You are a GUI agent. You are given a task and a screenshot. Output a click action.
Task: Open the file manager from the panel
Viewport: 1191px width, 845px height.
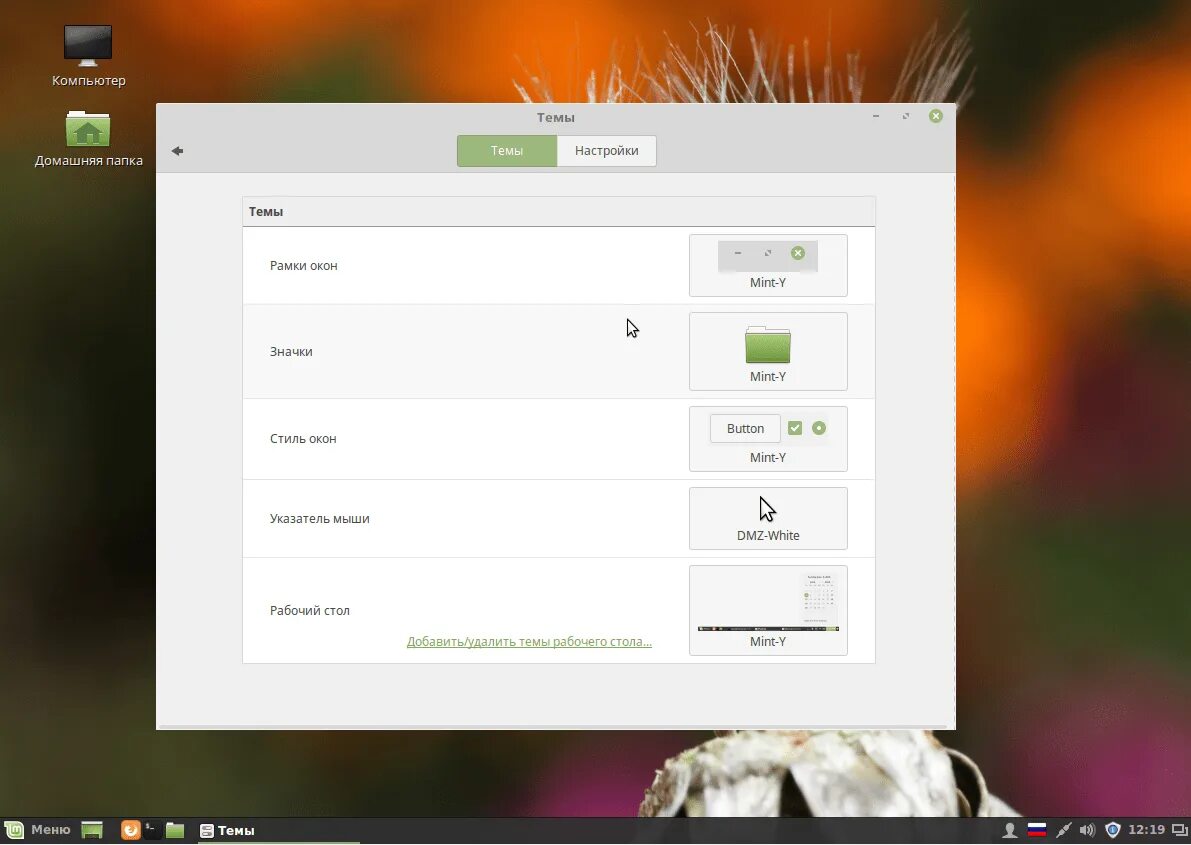[175, 830]
